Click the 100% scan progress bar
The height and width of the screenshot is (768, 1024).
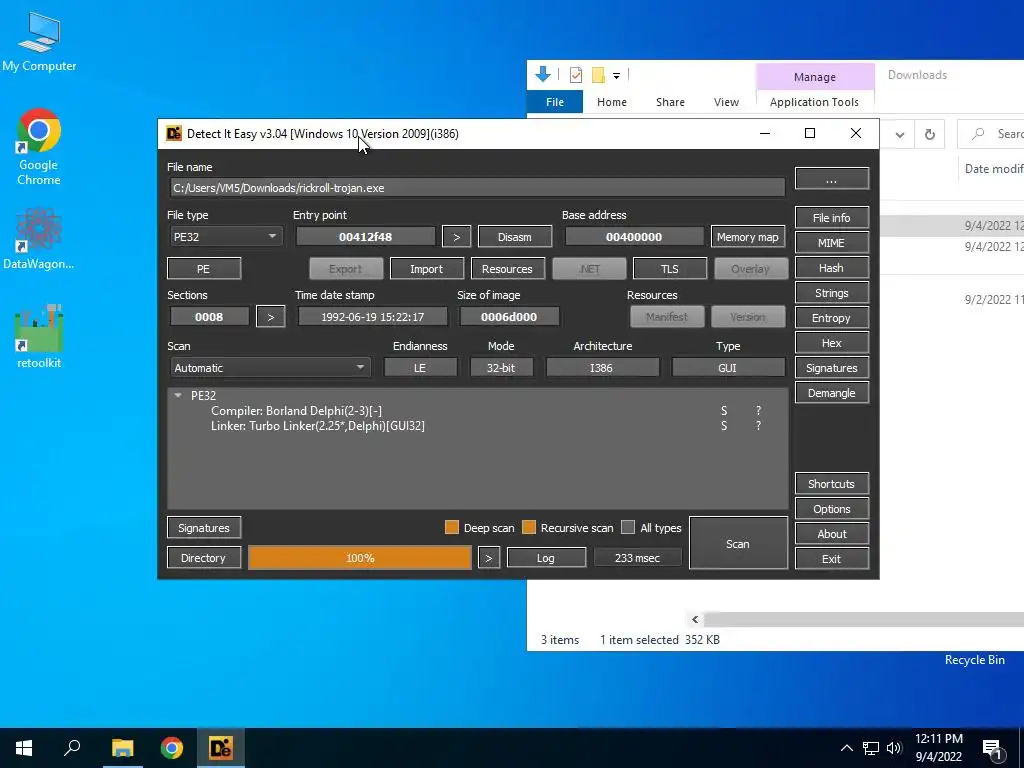360,558
